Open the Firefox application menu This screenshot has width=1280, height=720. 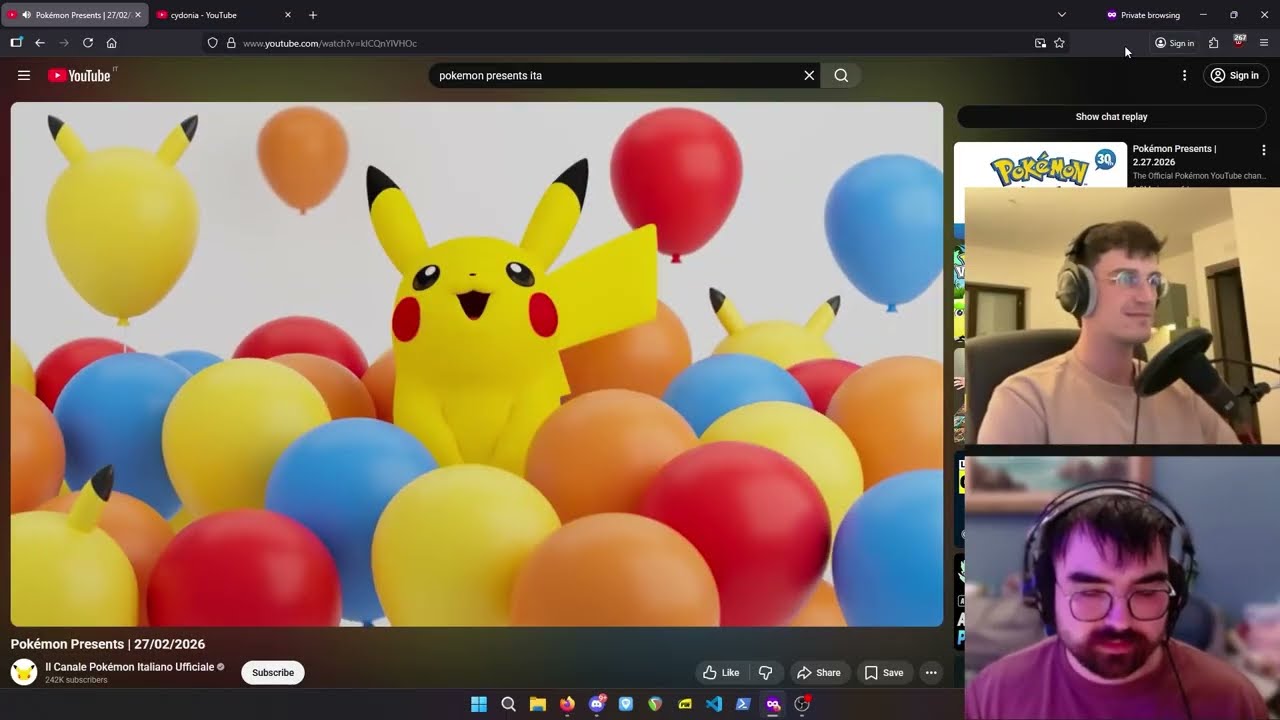1264,43
